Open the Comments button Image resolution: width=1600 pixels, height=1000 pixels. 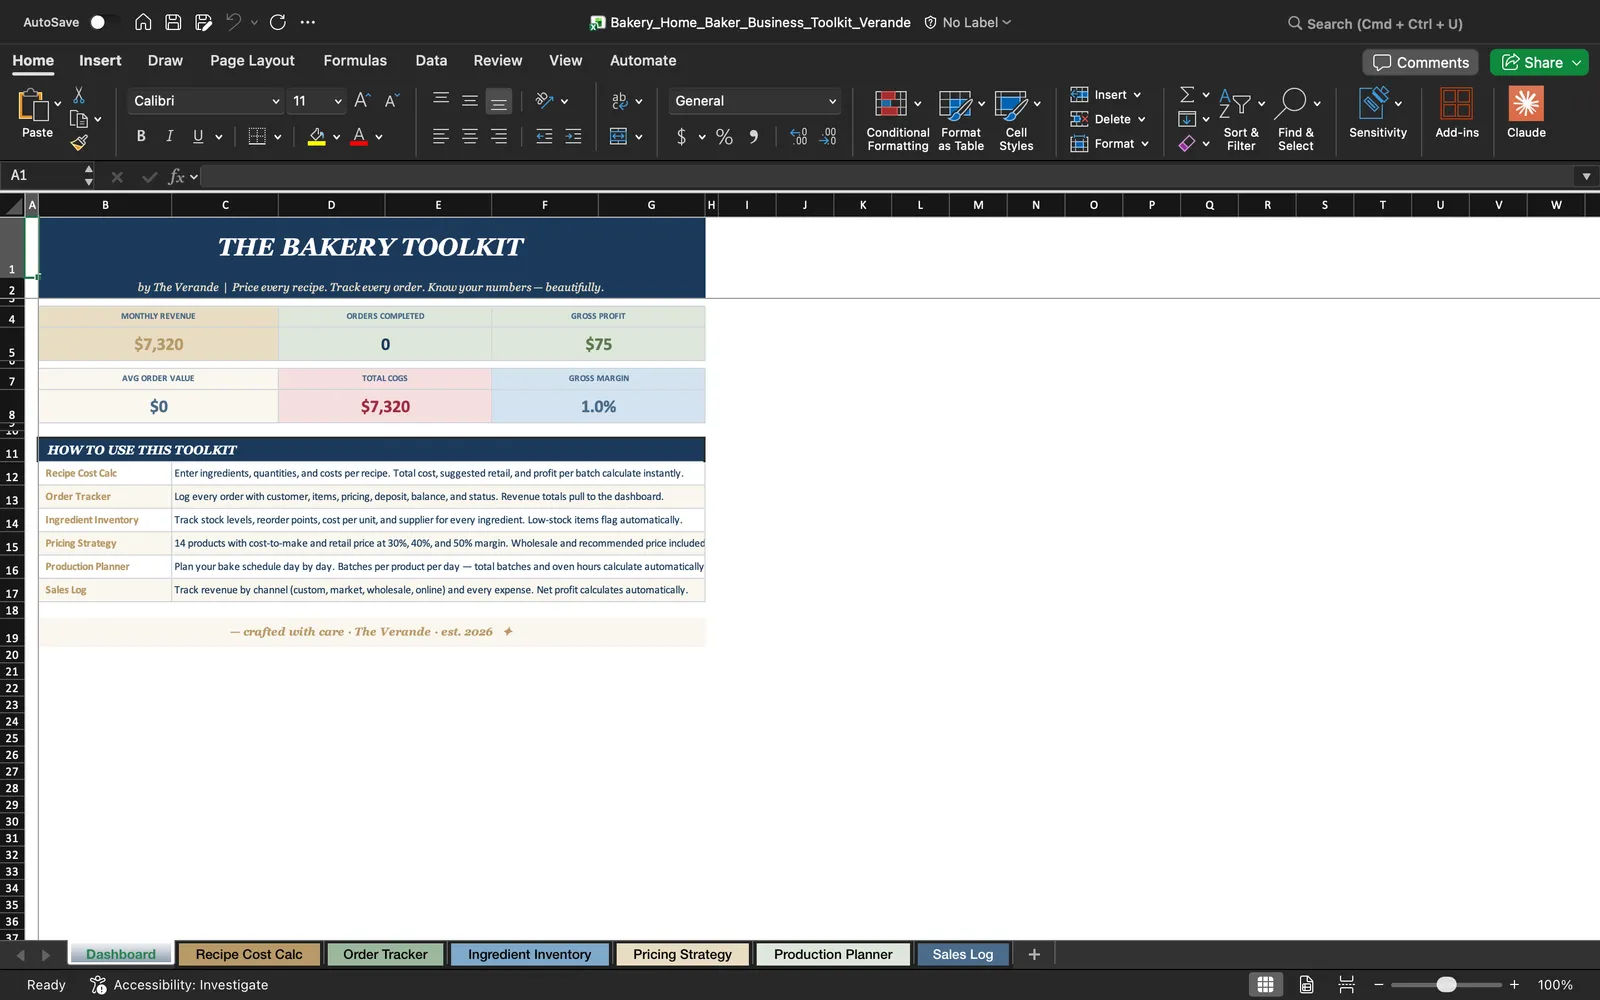tap(1420, 62)
